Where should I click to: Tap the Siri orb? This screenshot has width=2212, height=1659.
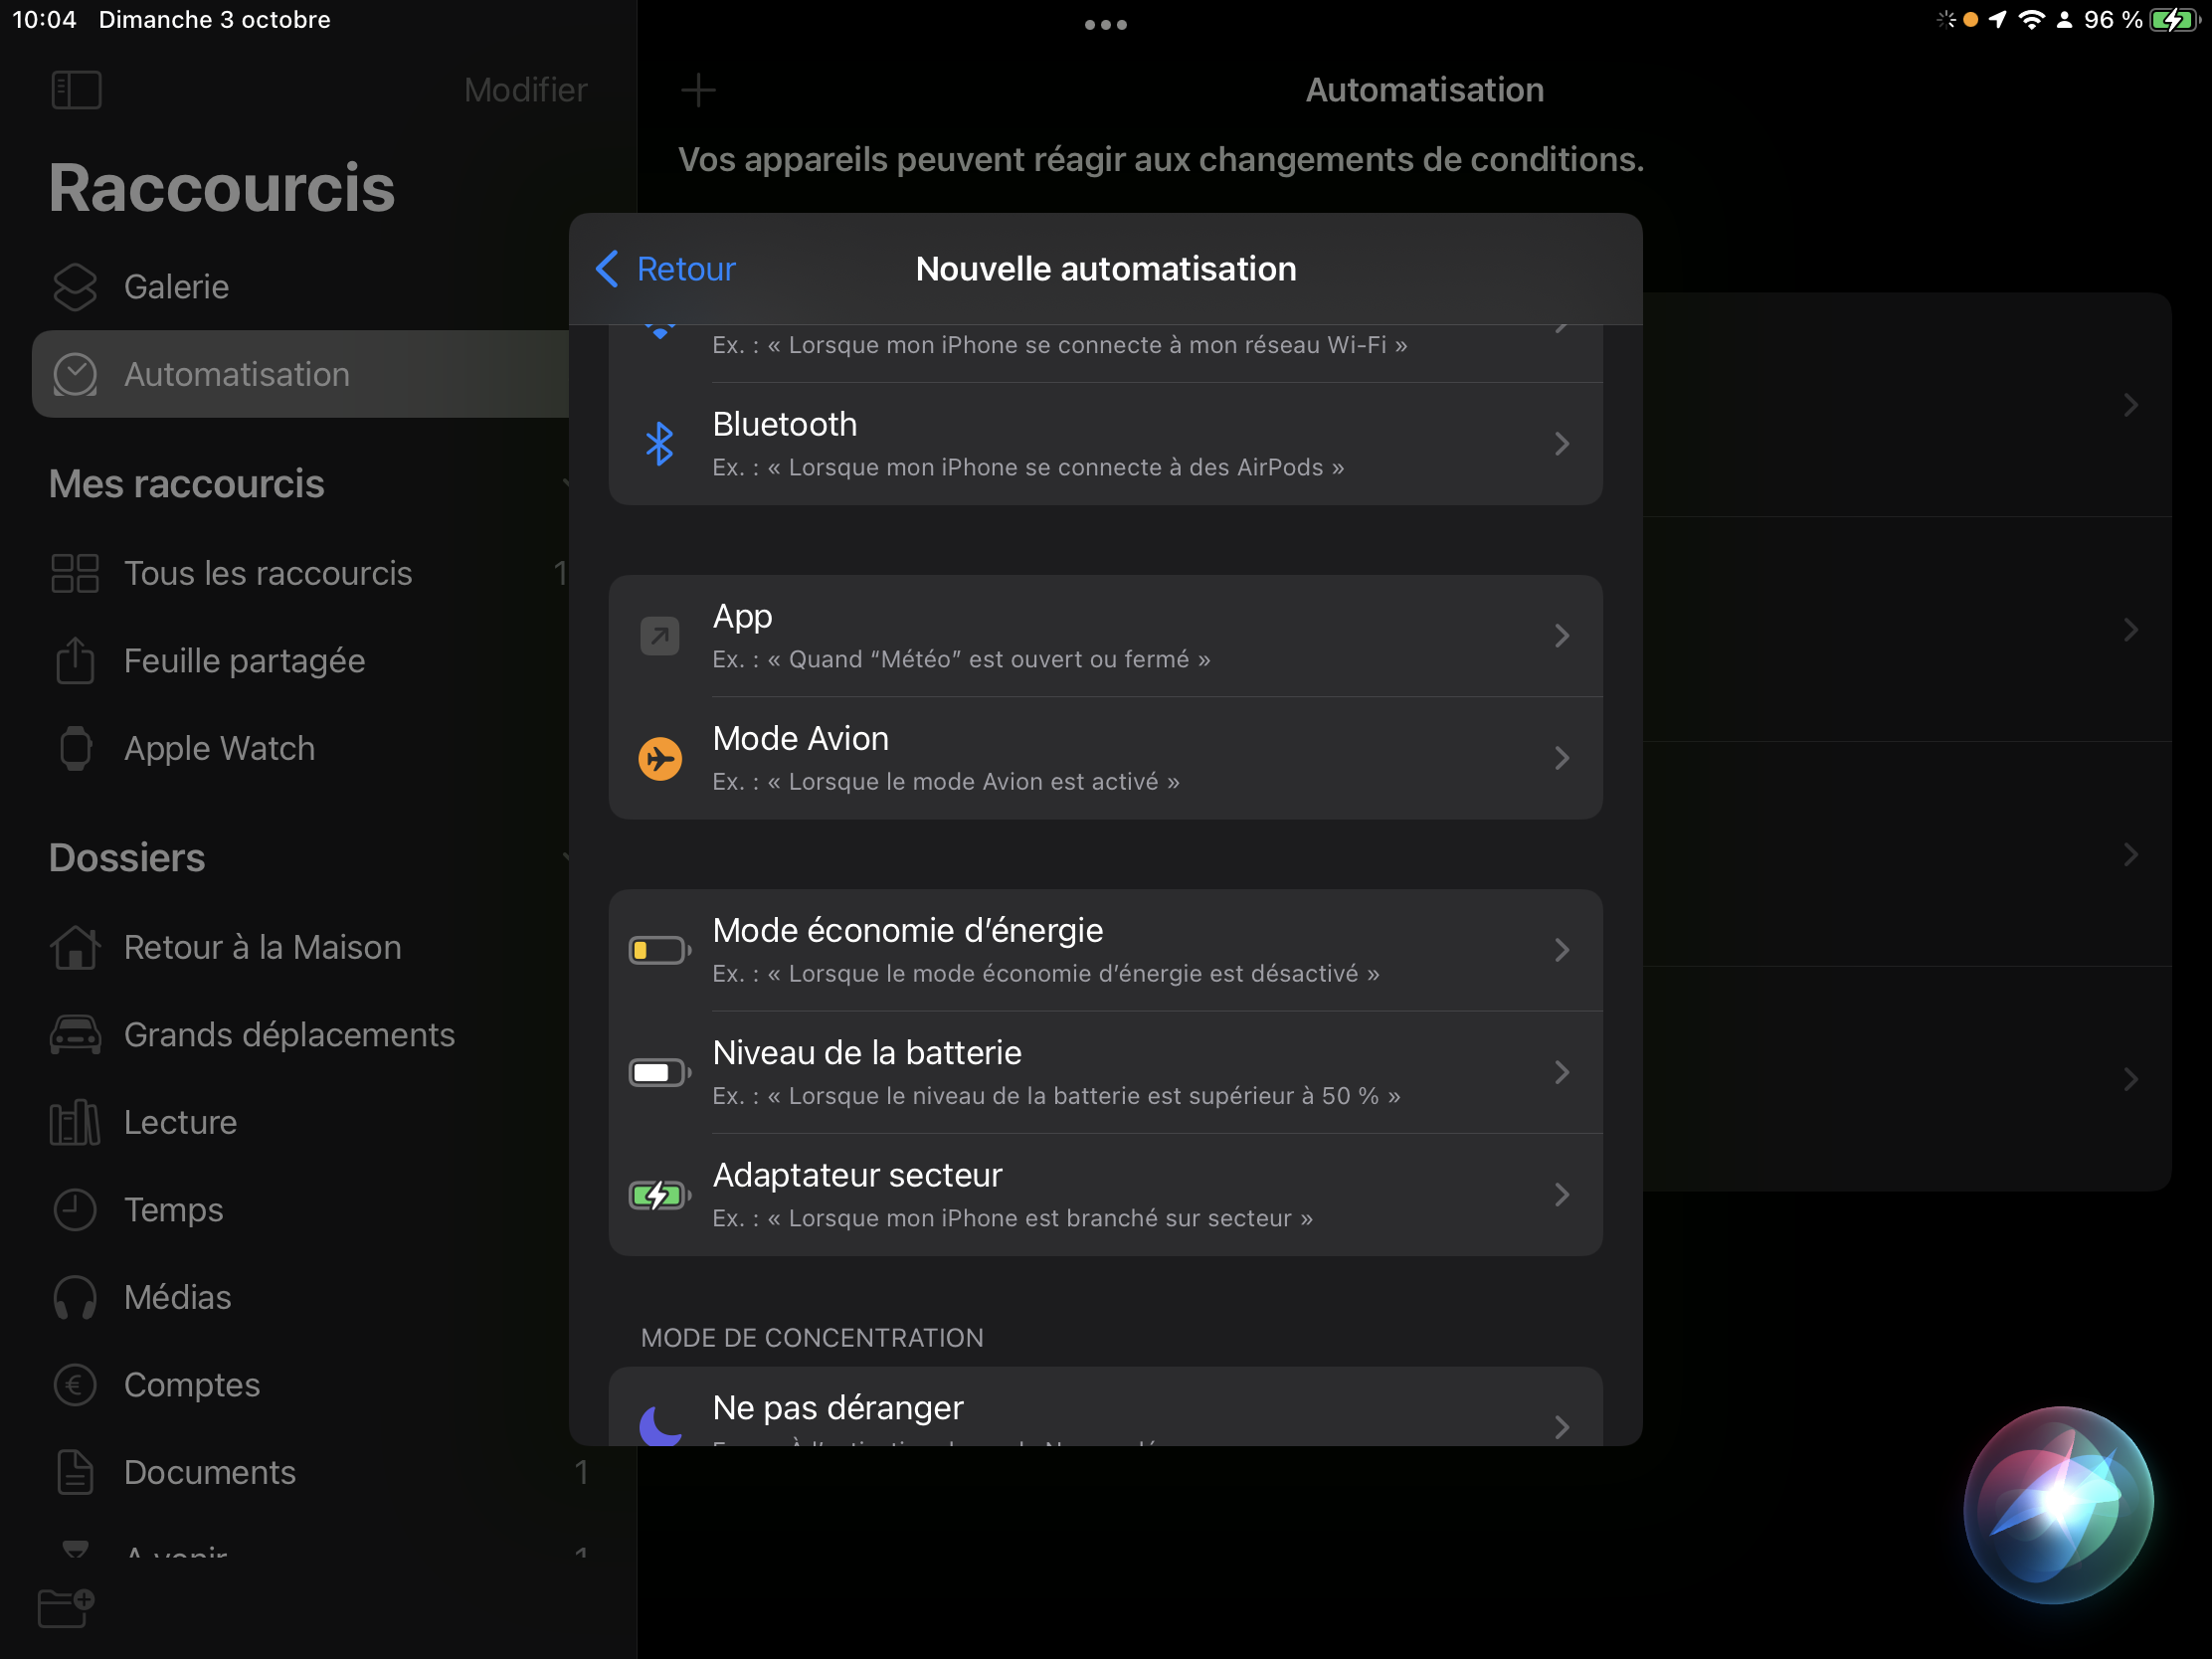[x=2057, y=1503]
